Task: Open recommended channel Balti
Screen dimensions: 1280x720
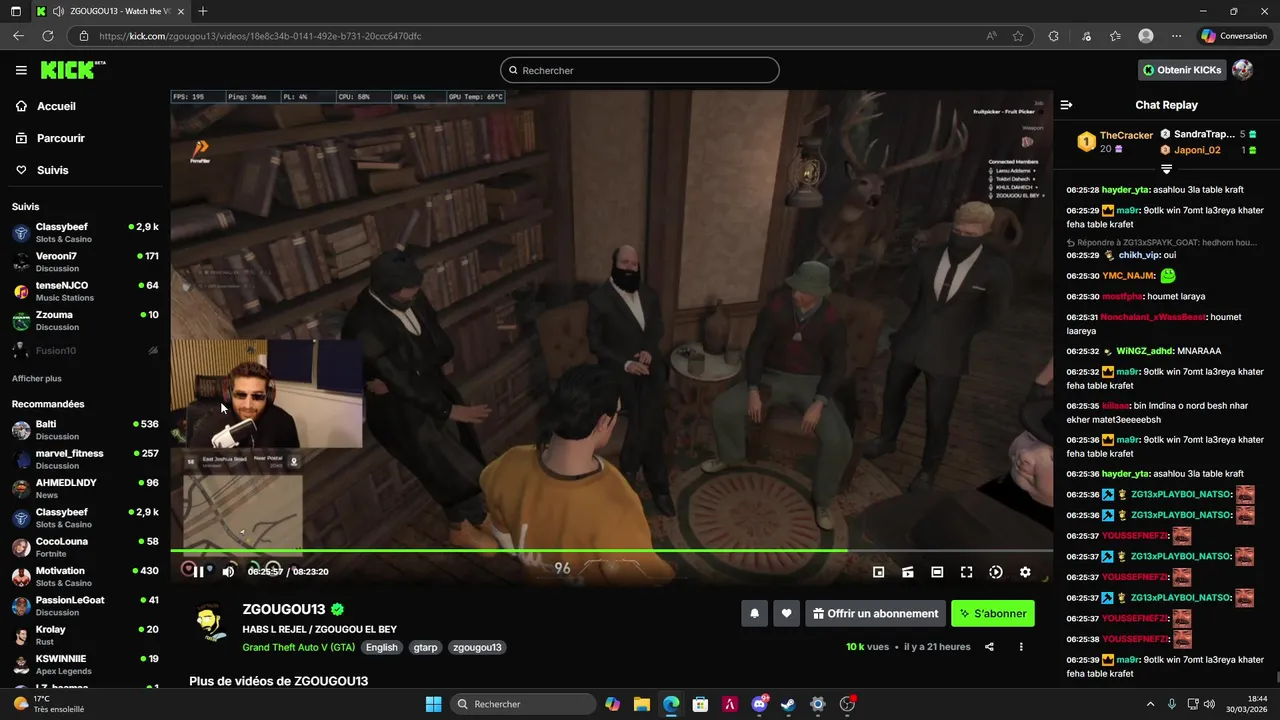Action: tap(85, 429)
